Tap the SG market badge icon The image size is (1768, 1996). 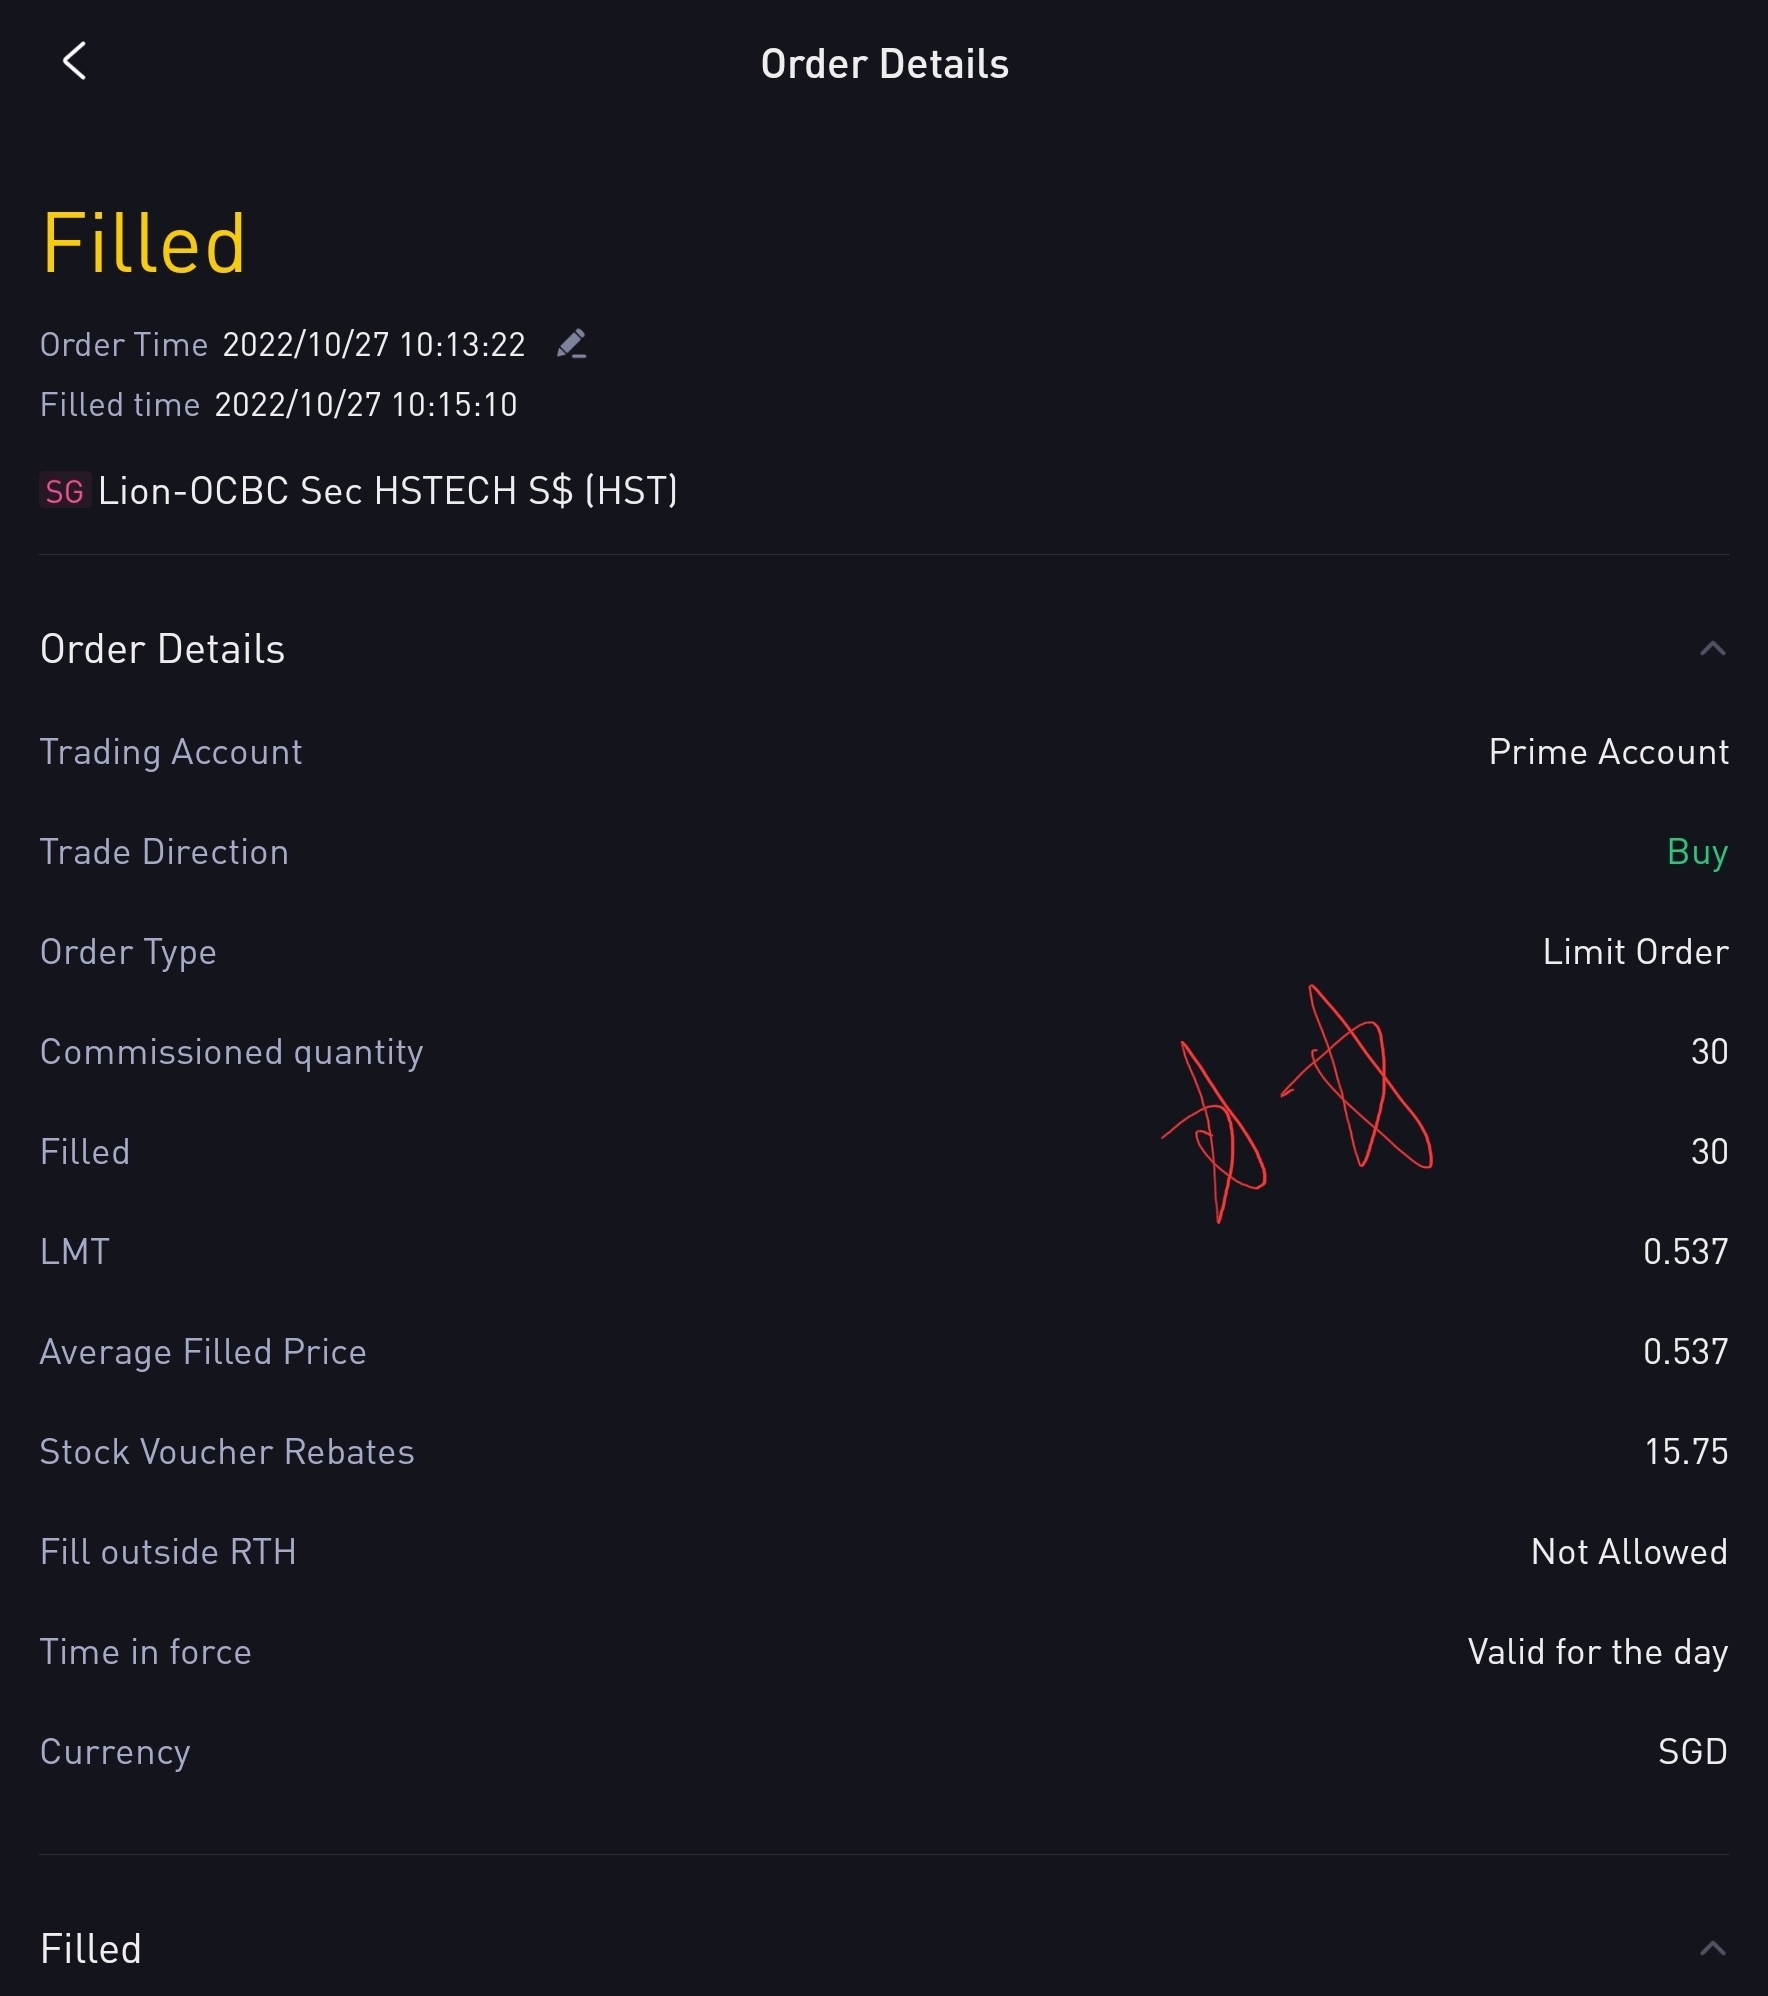click(65, 491)
